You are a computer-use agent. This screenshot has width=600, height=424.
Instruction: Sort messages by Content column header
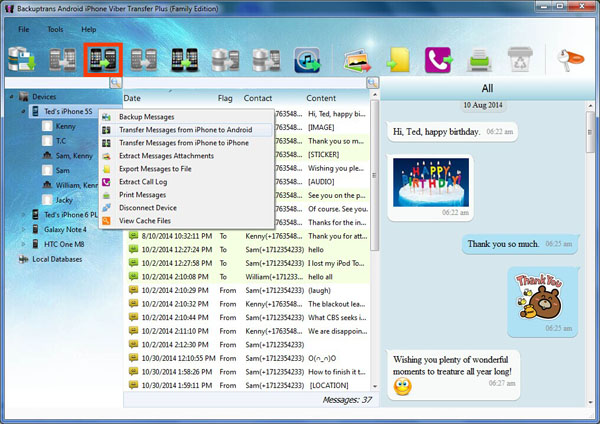tap(321, 98)
